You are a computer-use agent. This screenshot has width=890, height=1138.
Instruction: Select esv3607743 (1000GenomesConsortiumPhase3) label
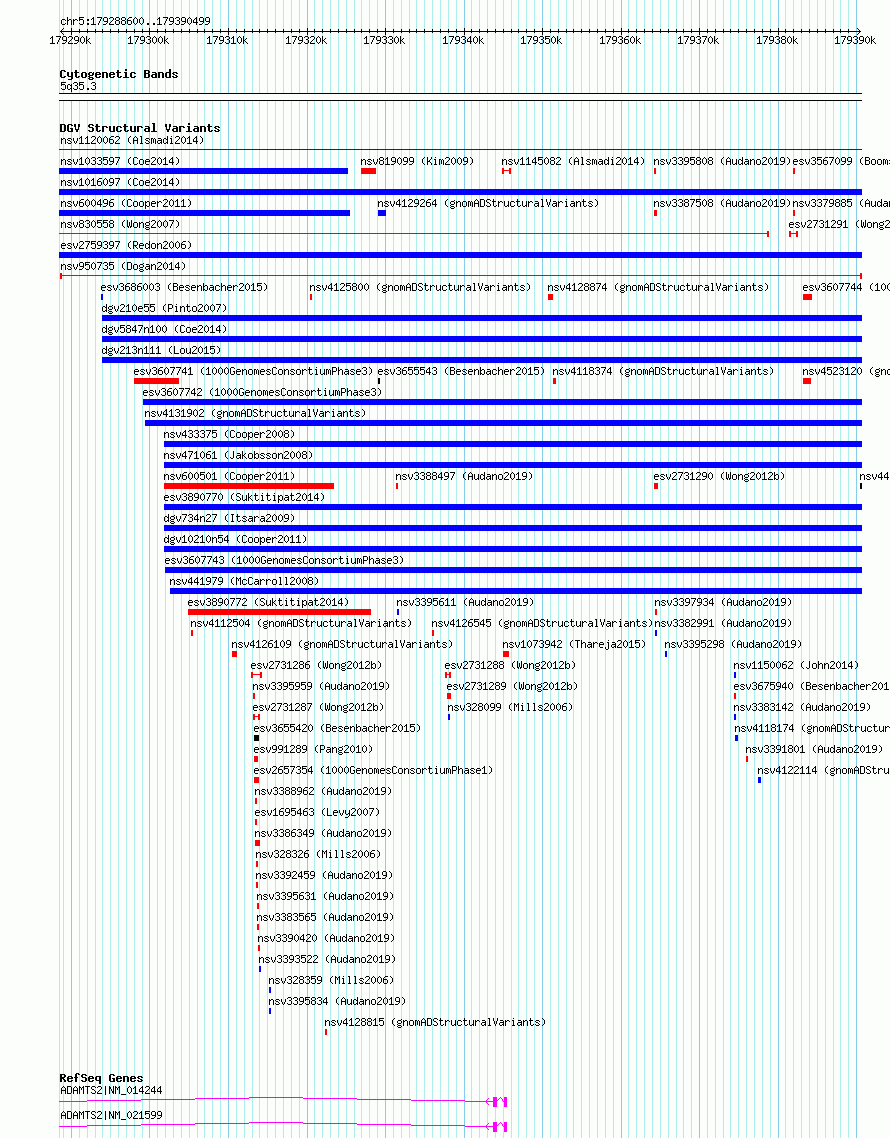[x=284, y=561]
